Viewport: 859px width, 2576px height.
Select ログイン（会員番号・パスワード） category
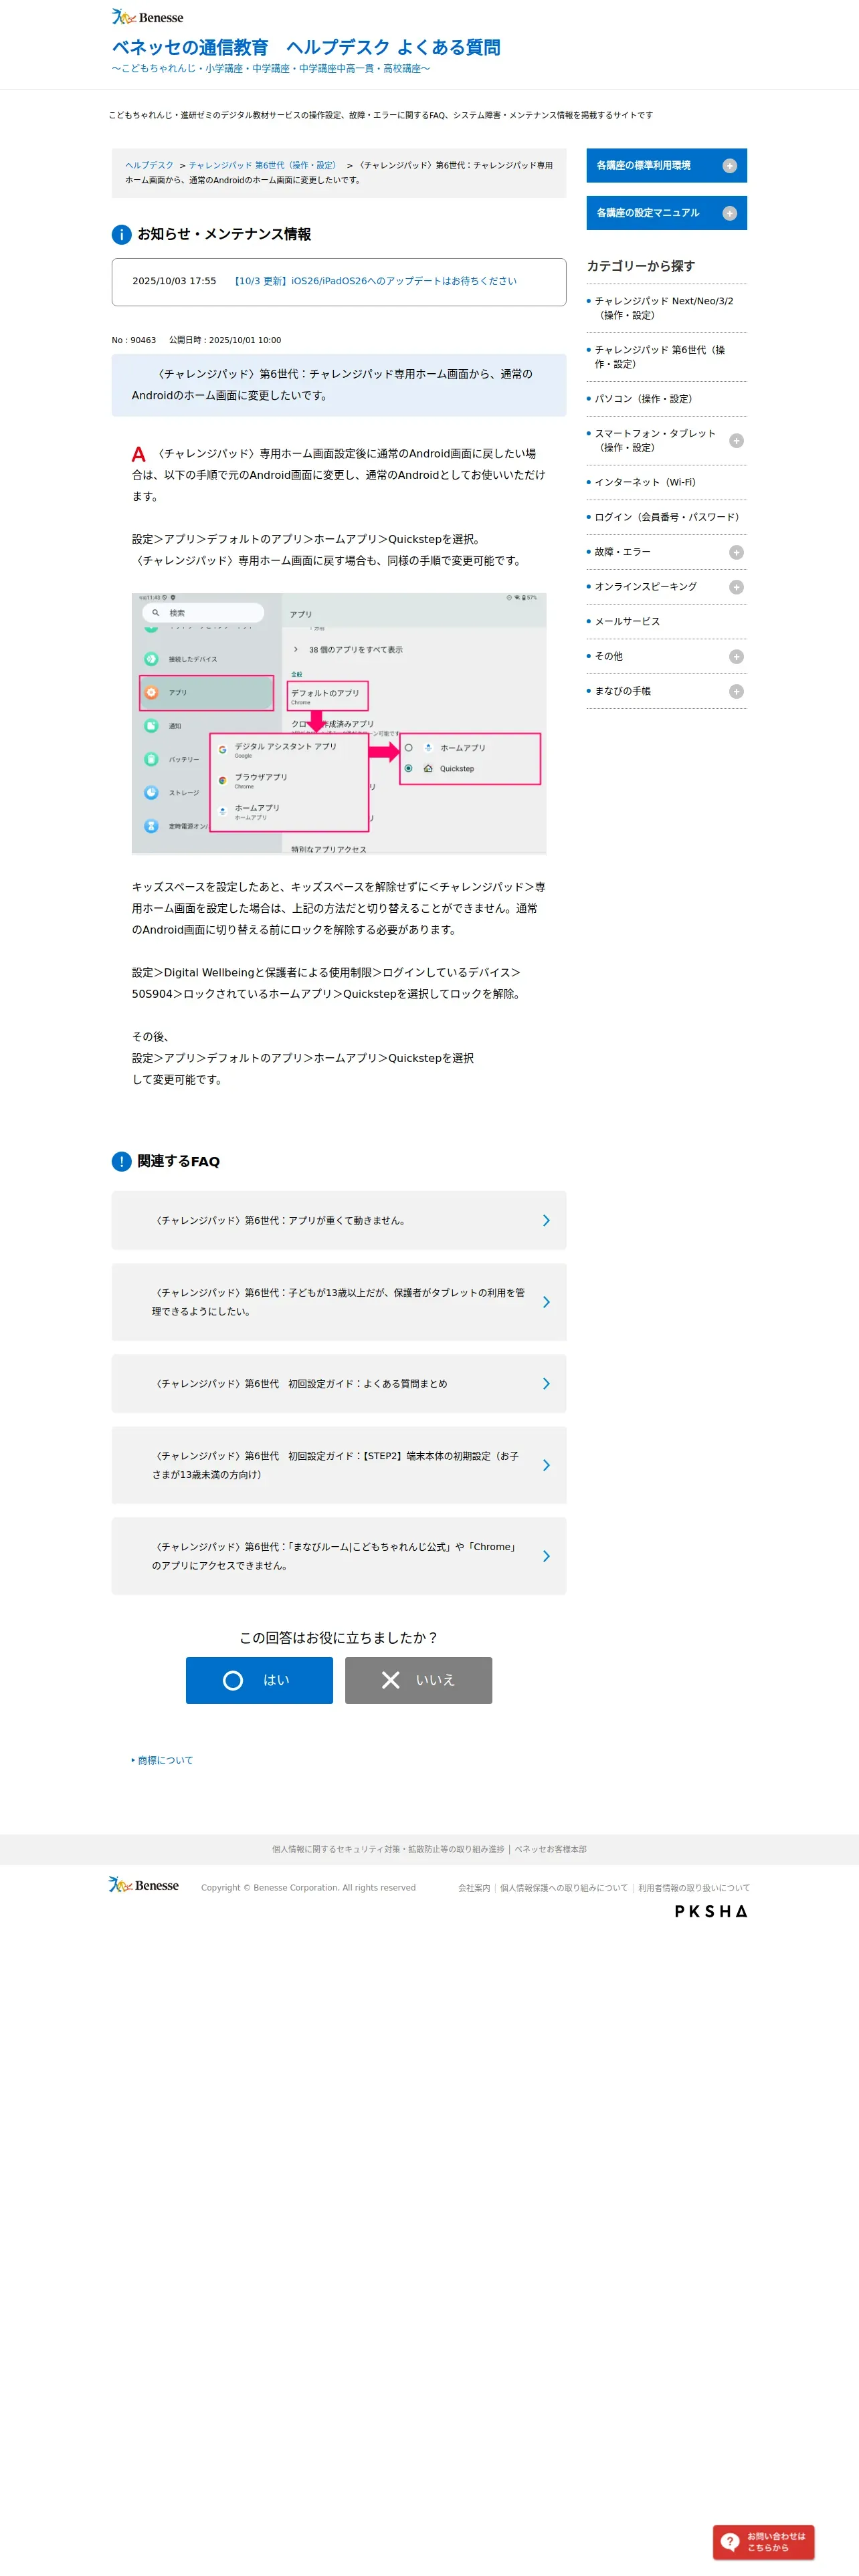coord(667,517)
